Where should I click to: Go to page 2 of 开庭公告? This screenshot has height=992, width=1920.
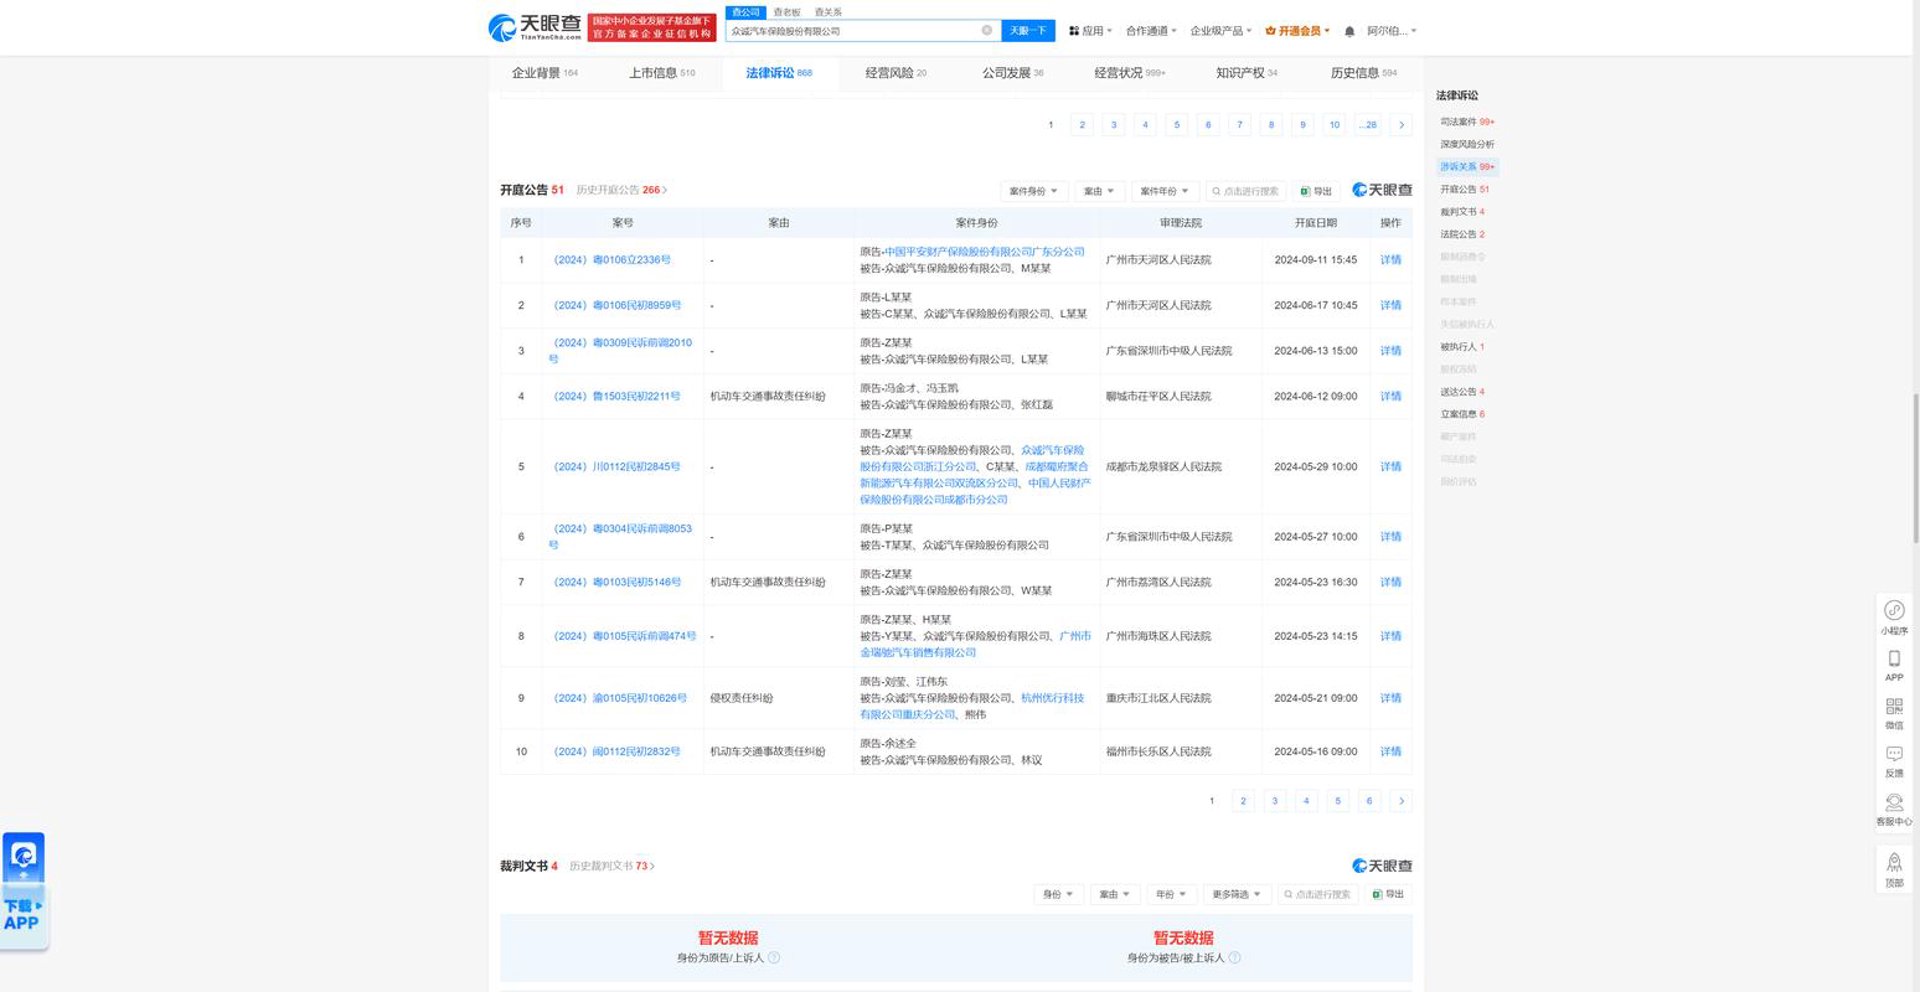tap(1243, 801)
